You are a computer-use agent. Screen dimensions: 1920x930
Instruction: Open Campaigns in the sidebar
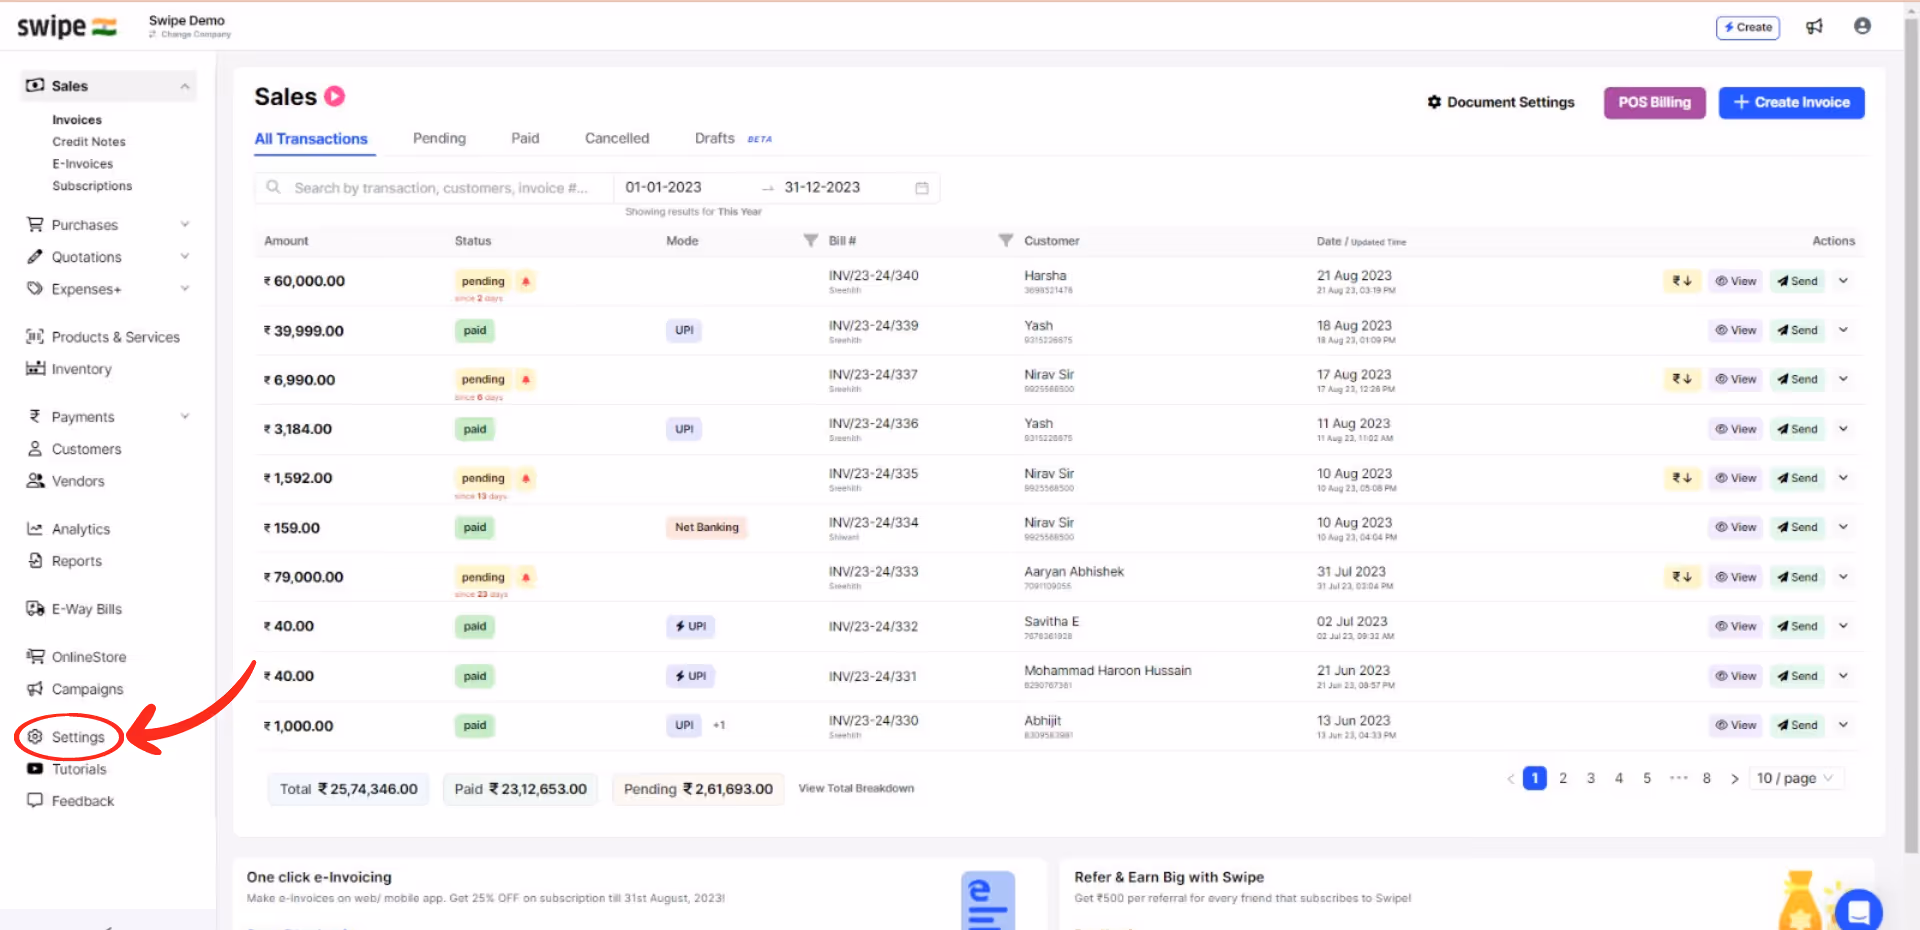click(x=88, y=689)
